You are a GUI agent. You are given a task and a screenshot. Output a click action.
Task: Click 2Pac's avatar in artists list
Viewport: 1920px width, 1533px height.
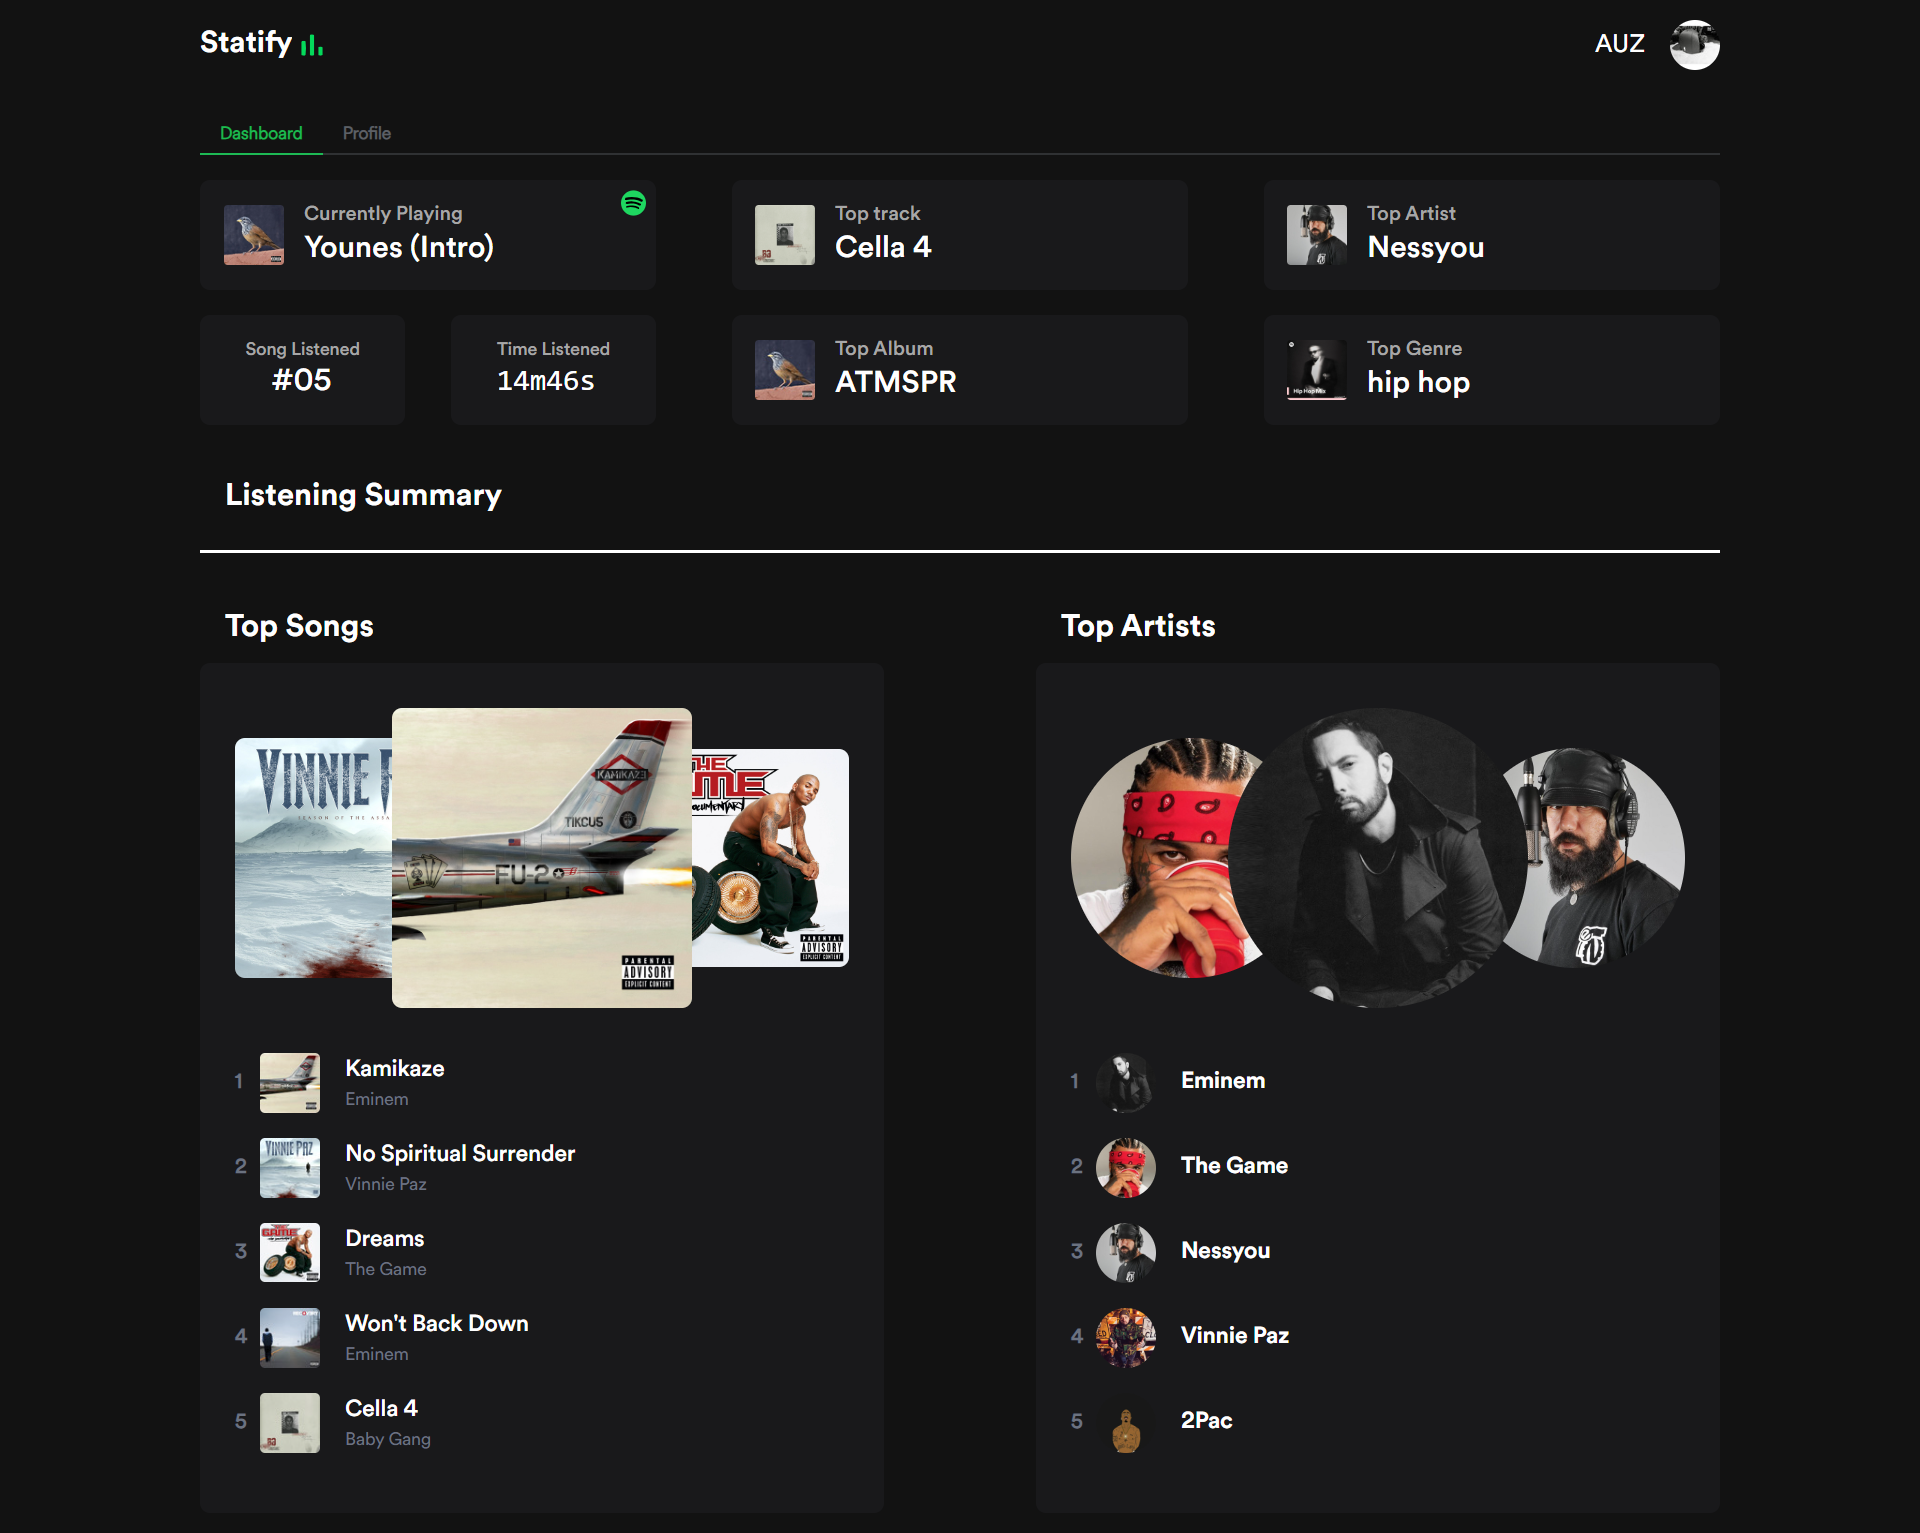pyautogui.click(x=1126, y=1423)
